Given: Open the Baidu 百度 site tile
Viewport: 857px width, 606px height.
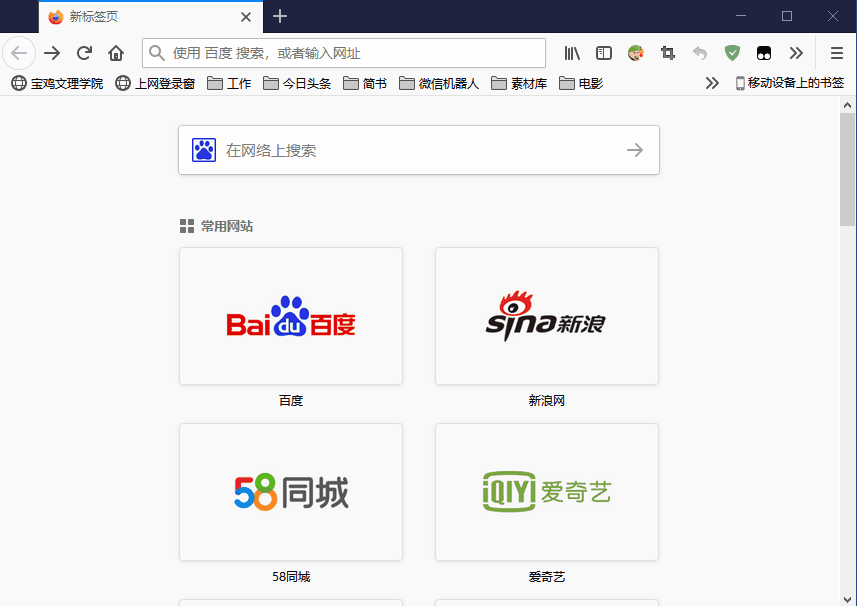Looking at the screenshot, I should click(x=291, y=316).
